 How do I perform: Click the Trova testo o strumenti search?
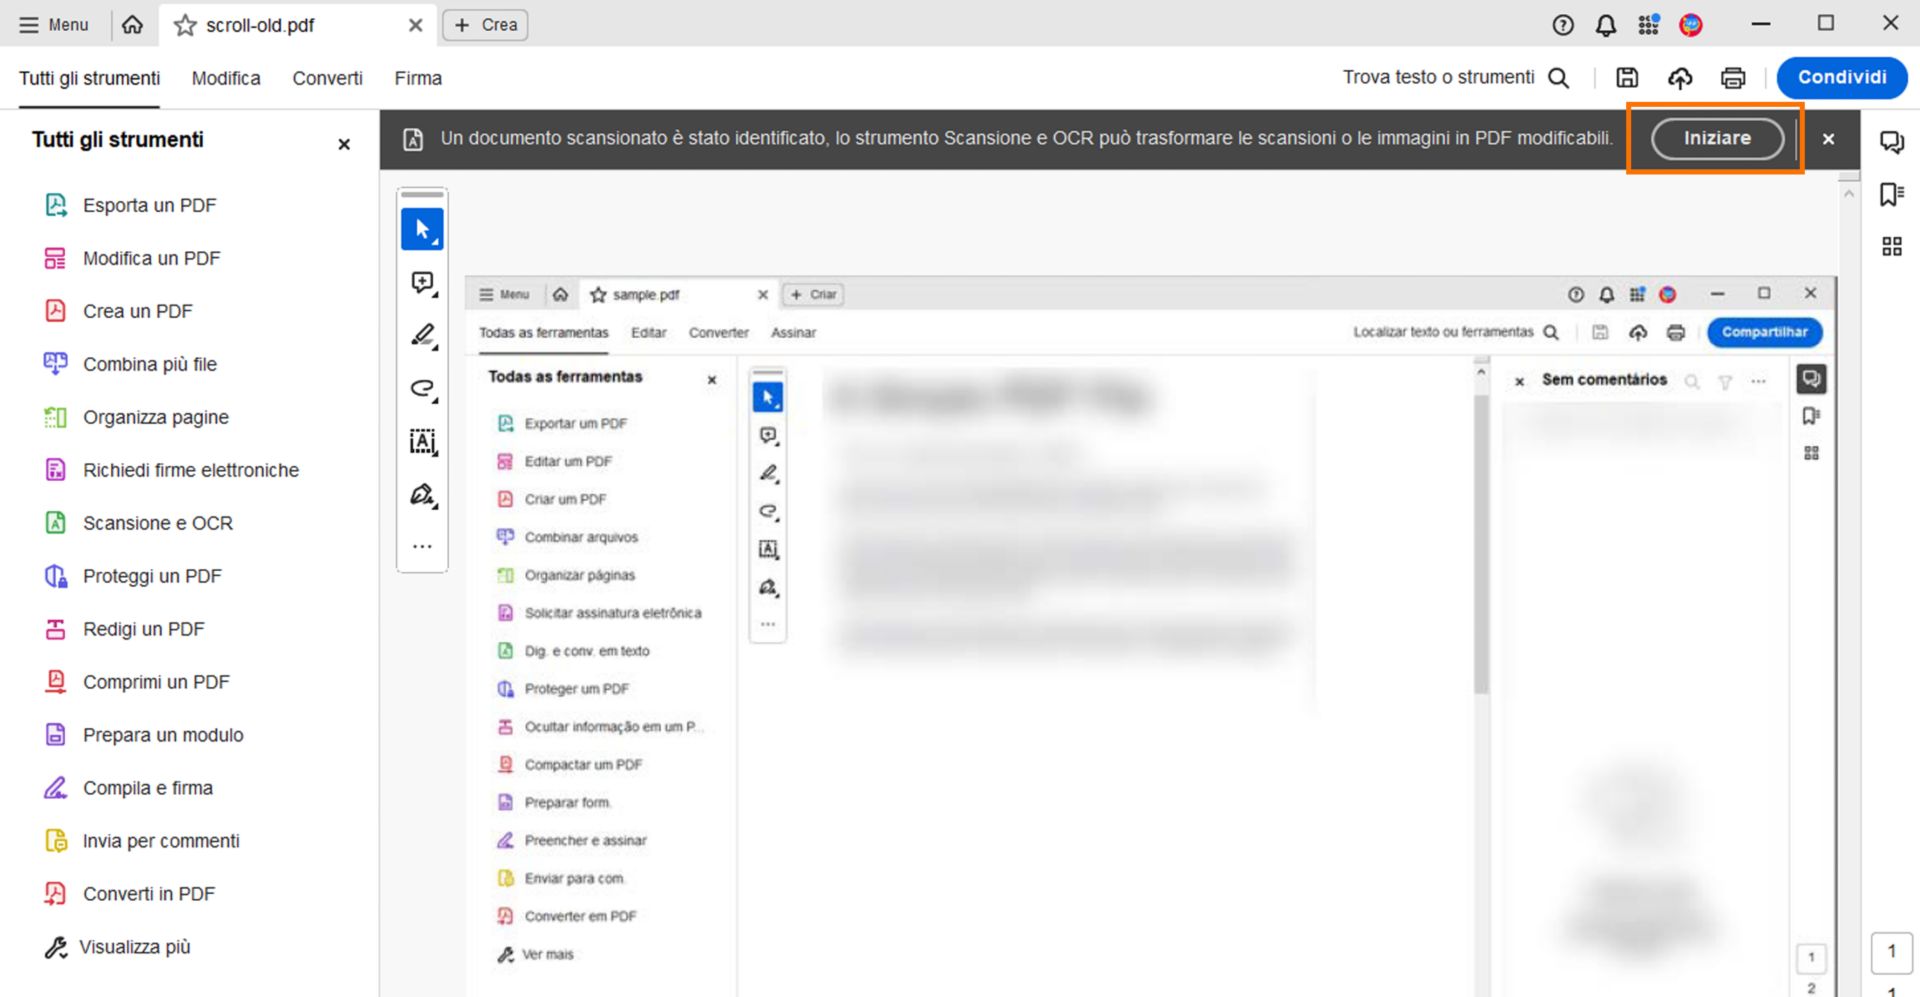pos(1455,77)
